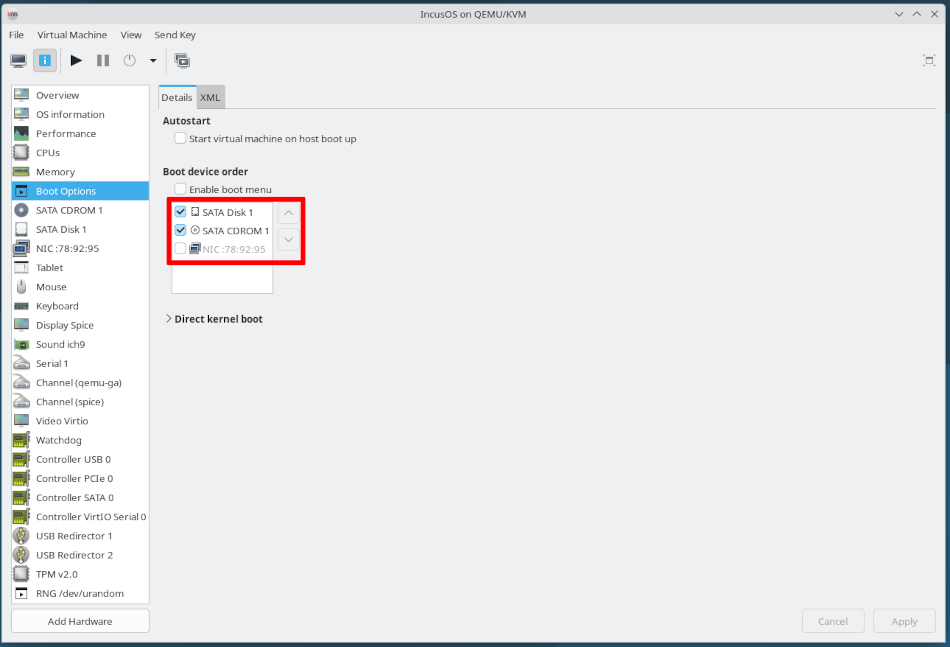The width and height of the screenshot is (950, 647).
Task: Open virtual hardware details view
Action: 45,60
